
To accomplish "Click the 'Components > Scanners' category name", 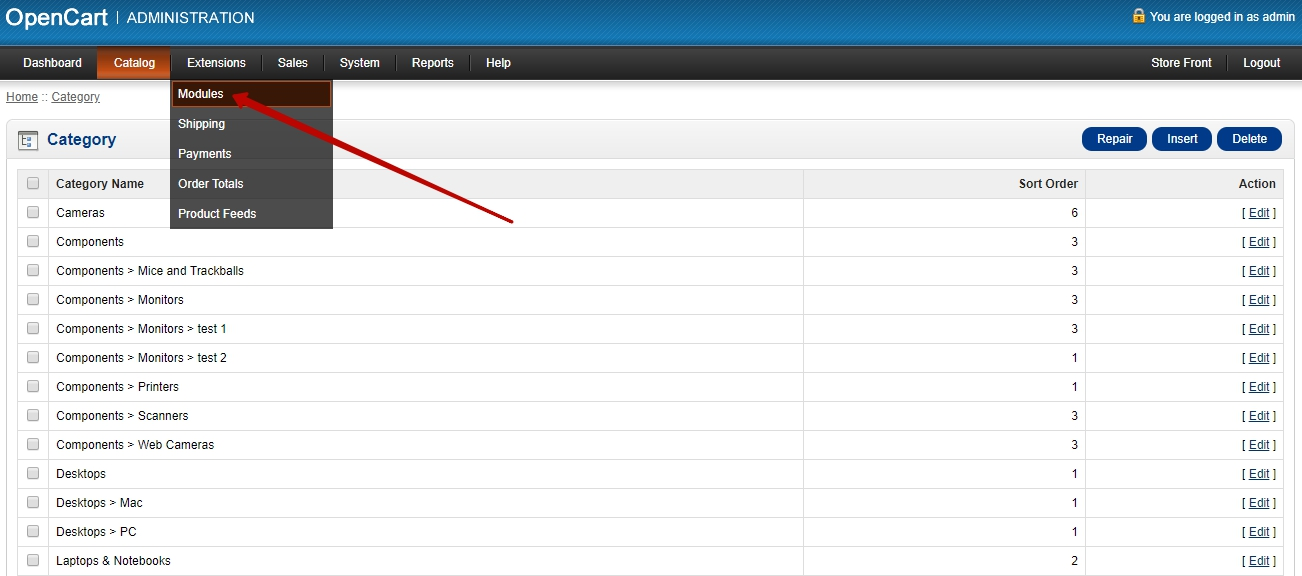I will 122,416.
